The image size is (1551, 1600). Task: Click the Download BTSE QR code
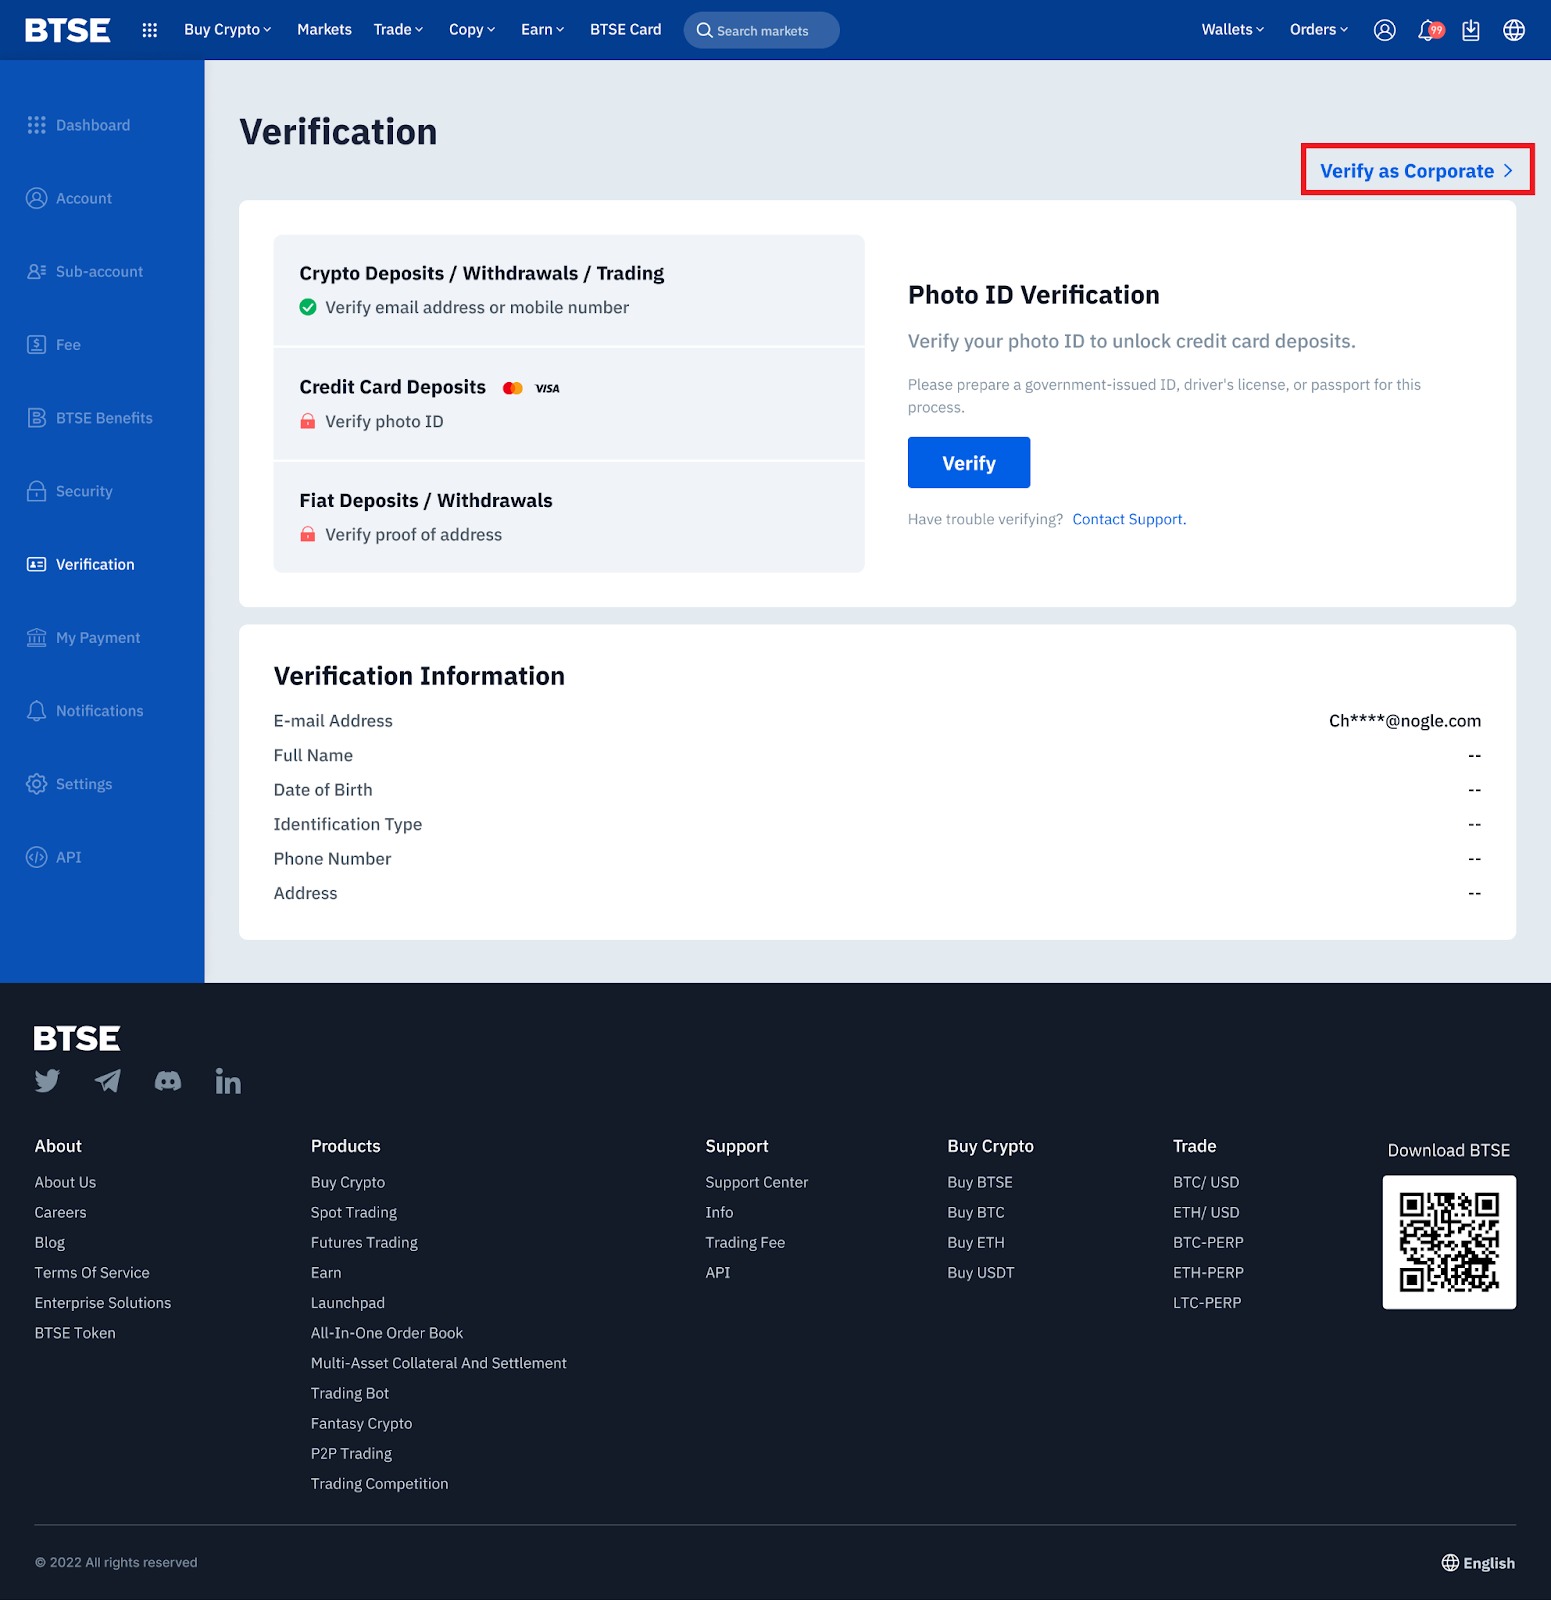[x=1449, y=1242]
